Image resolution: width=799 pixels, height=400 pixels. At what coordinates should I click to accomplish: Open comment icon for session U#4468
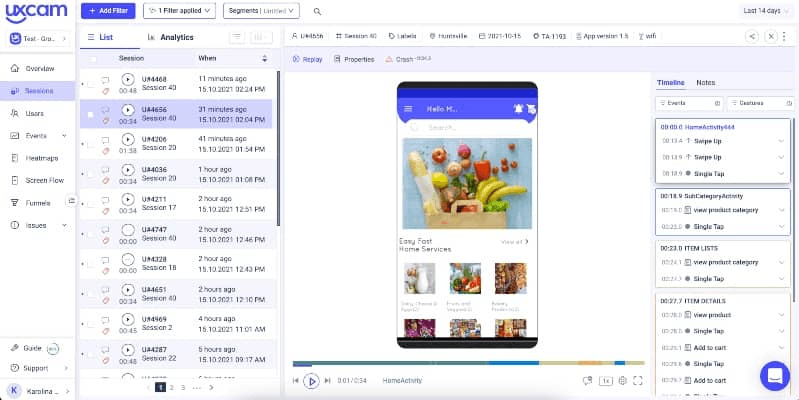[105, 80]
